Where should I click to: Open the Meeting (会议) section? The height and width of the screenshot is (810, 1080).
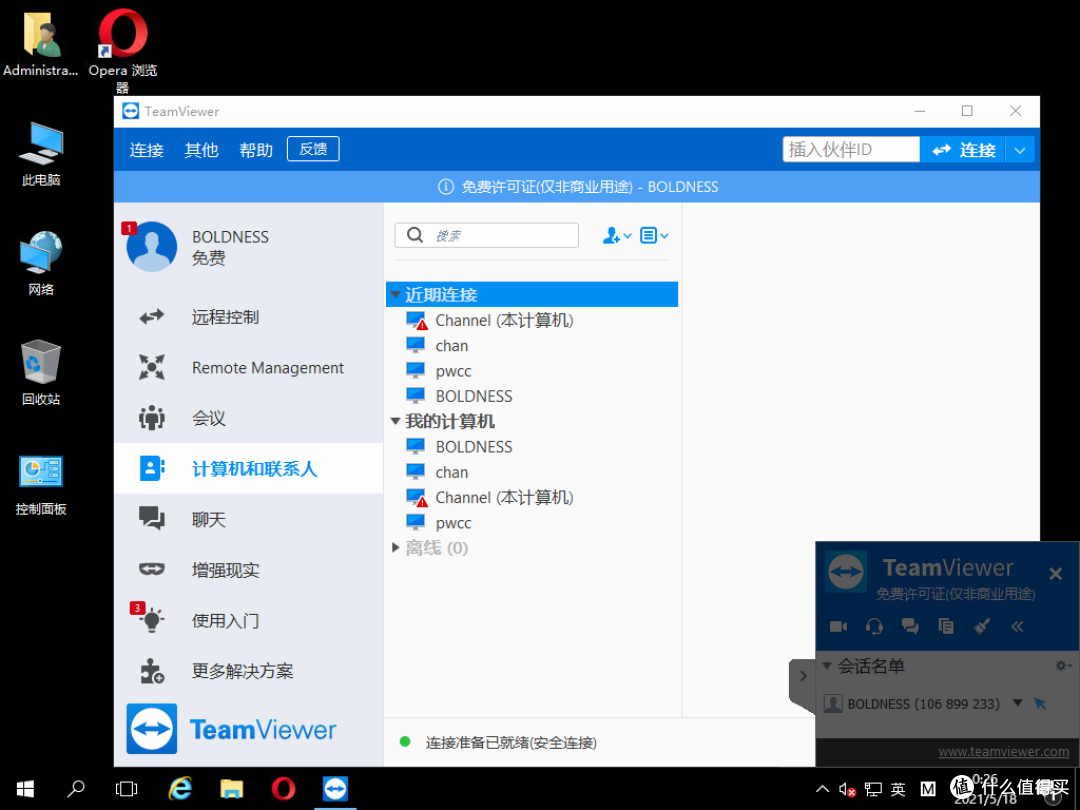pyautogui.click(x=248, y=418)
